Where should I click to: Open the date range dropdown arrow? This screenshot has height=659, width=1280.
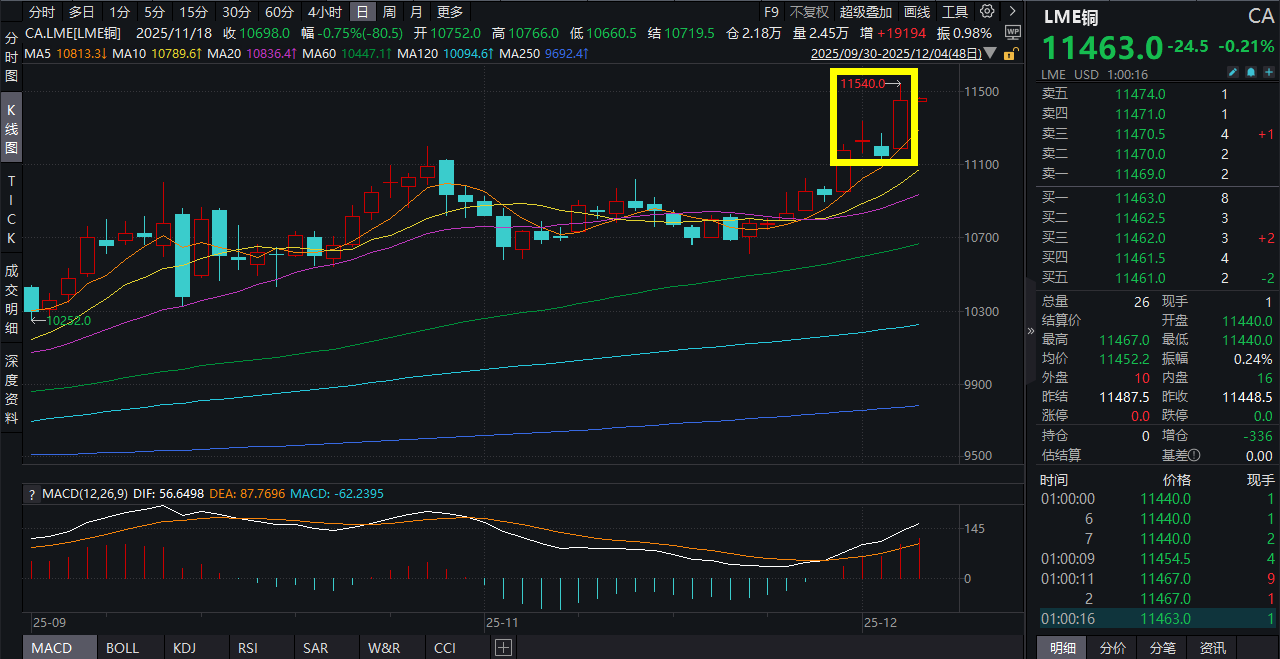pos(990,52)
